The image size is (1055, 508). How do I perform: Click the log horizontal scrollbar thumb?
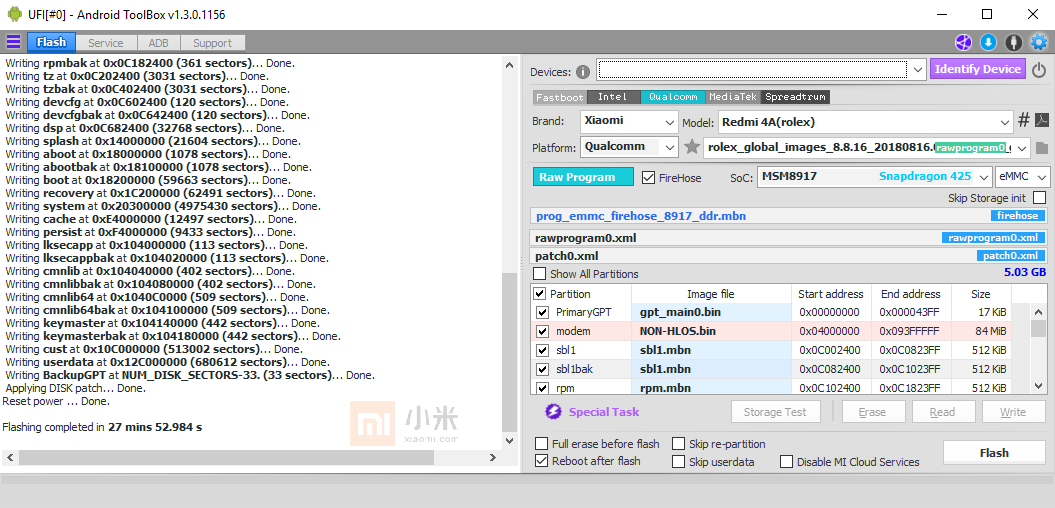point(227,458)
